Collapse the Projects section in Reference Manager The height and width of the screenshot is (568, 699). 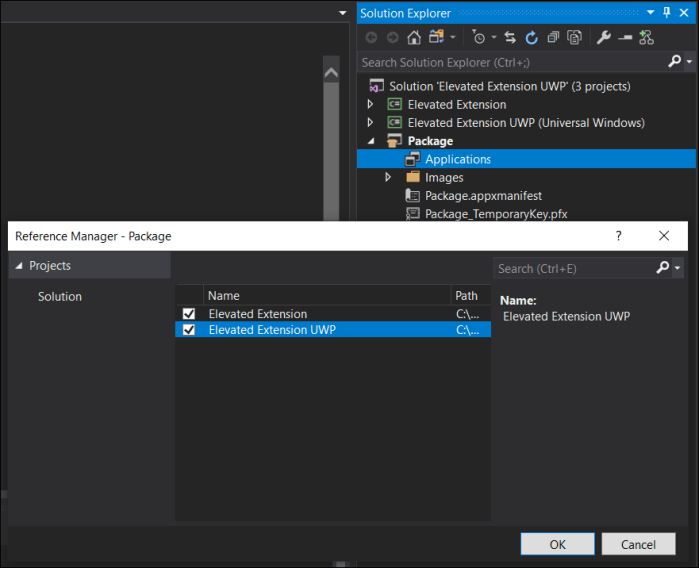coord(19,266)
